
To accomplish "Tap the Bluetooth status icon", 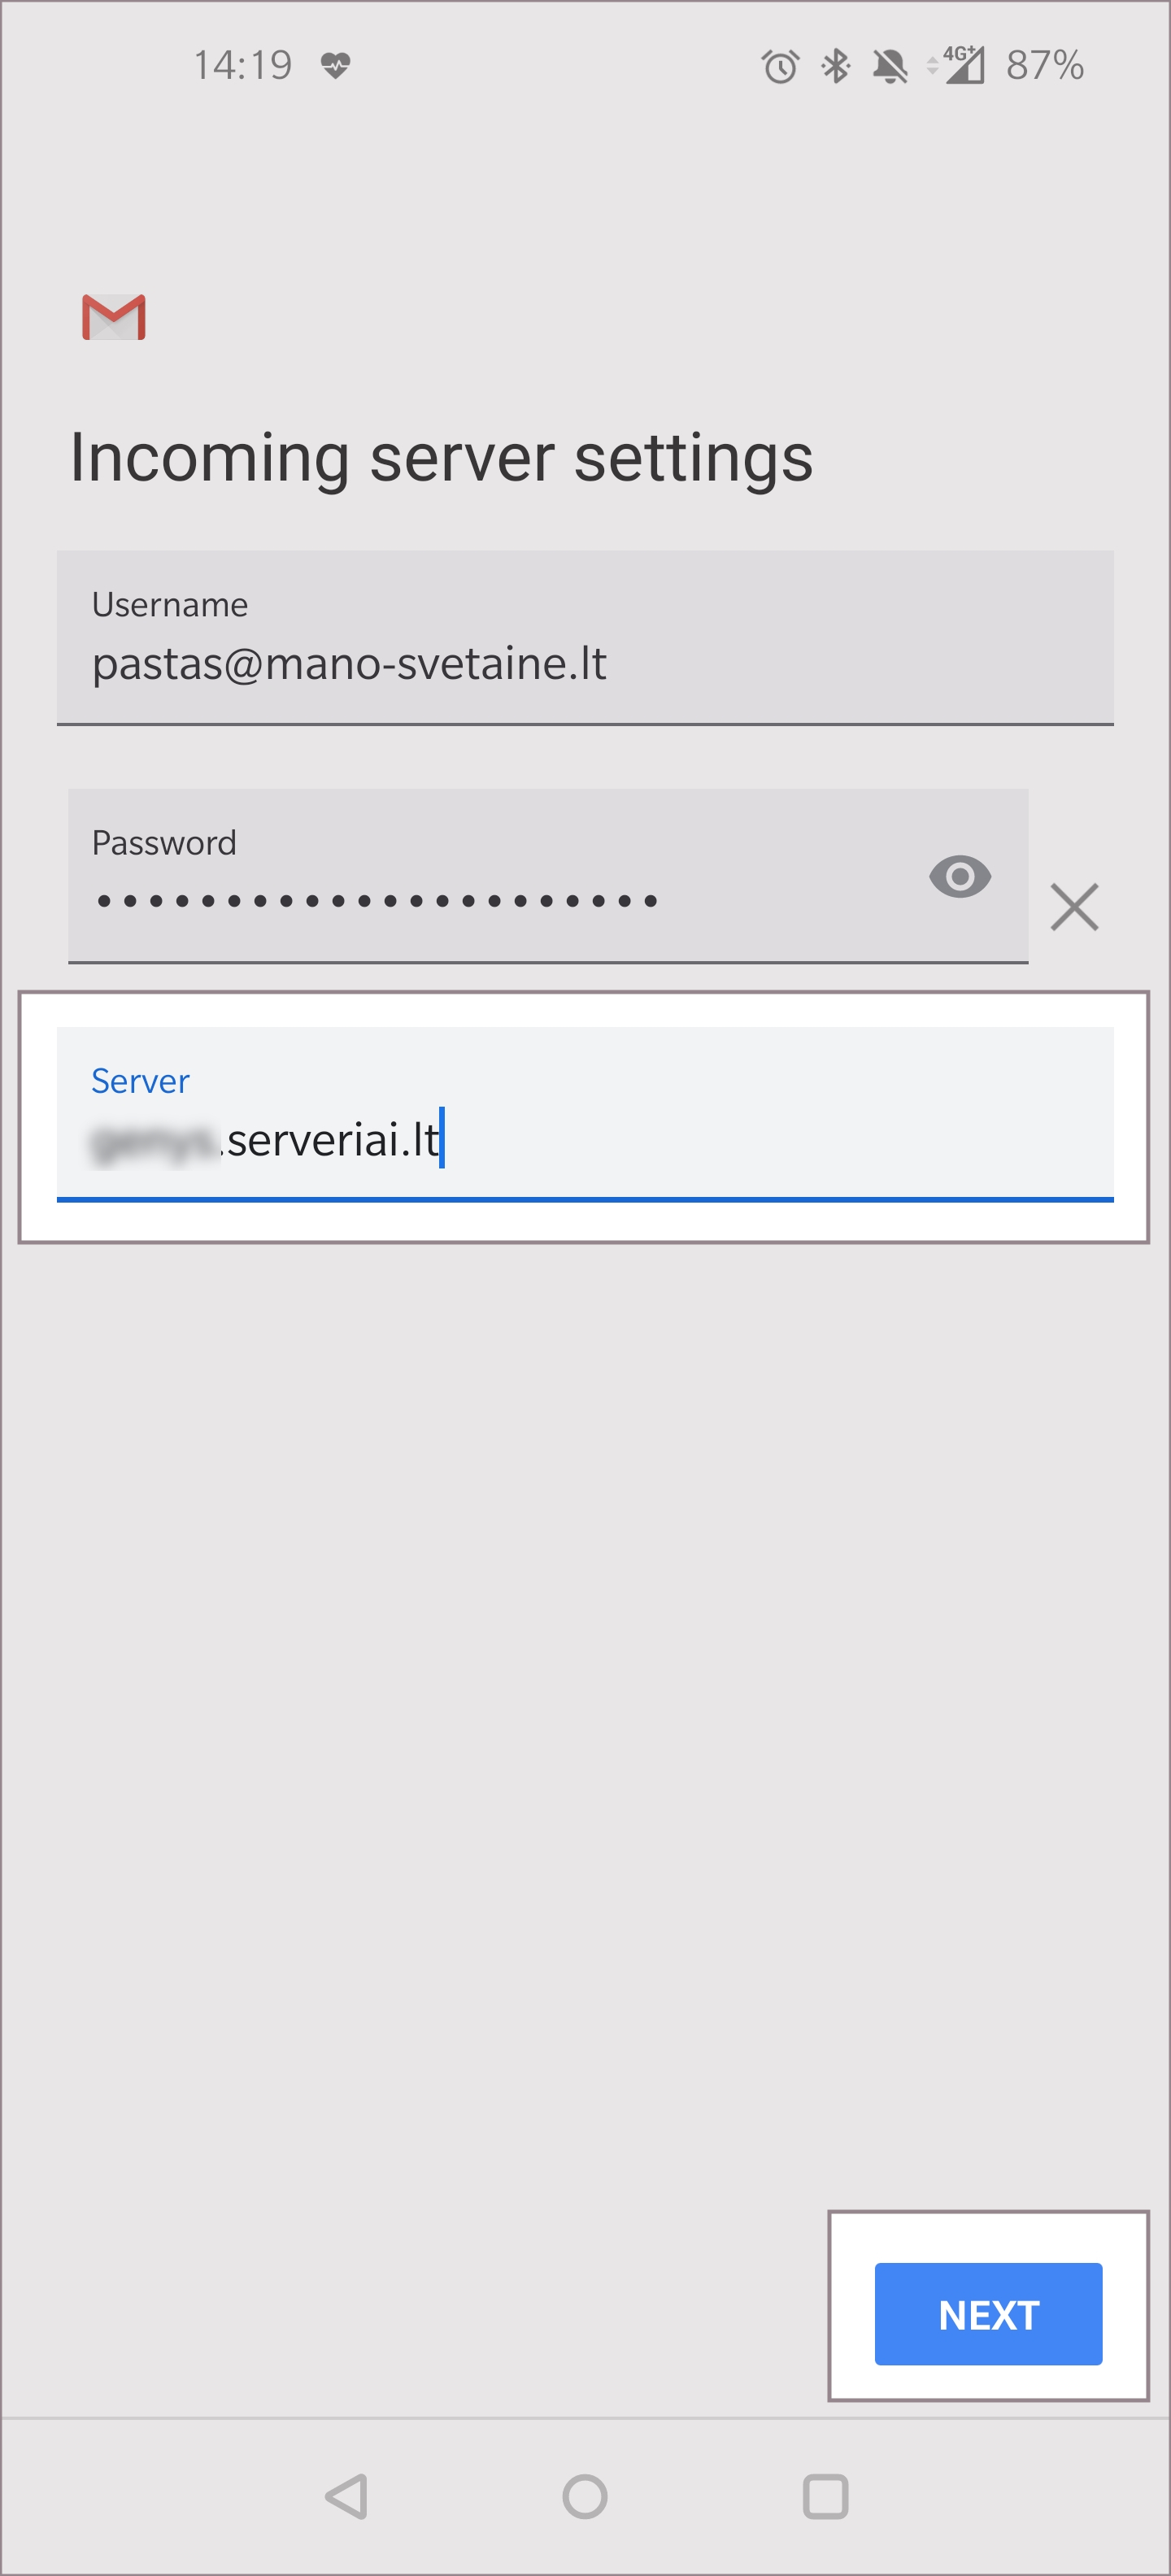I will pos(835,67).
